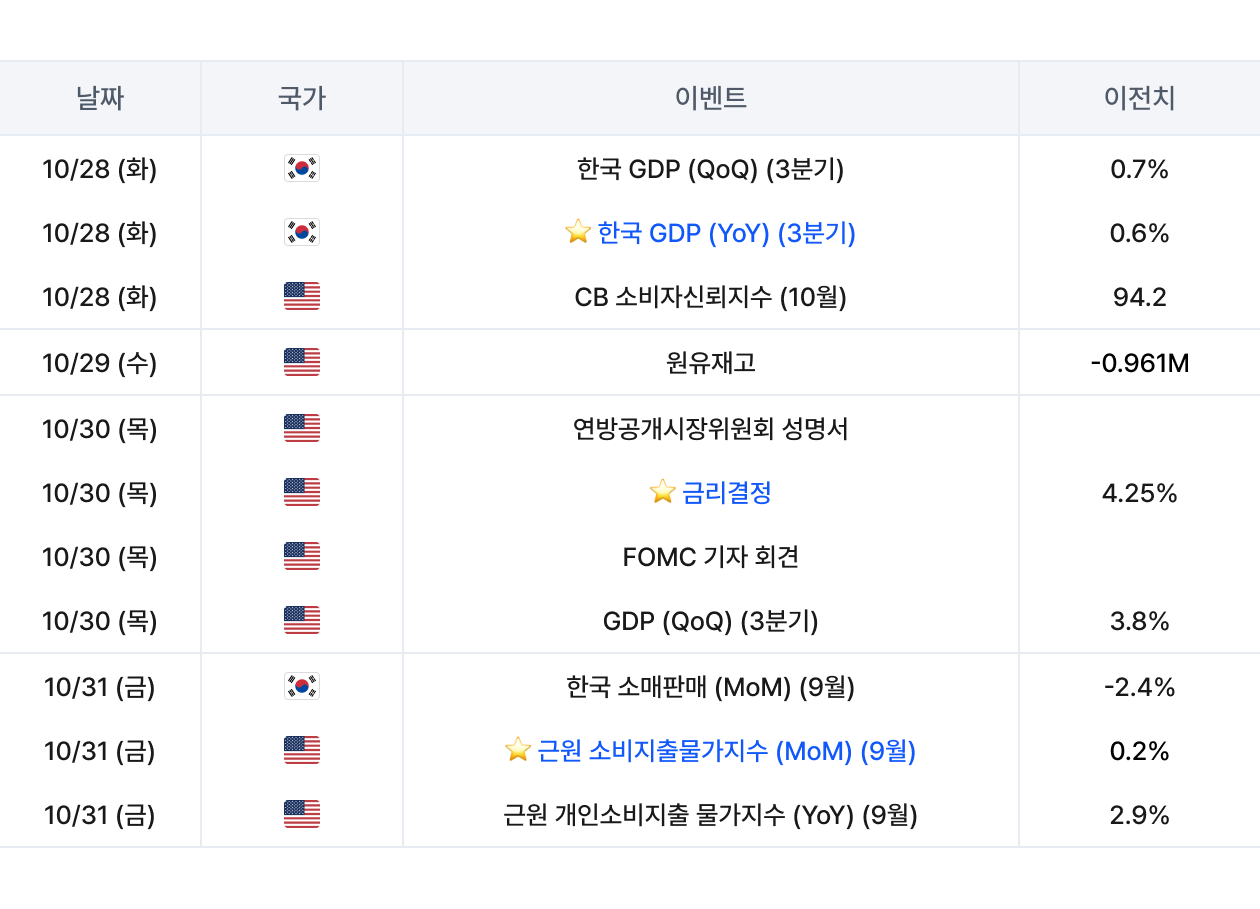Click the Korean flag beside 한국 GDP (QoQ)

301,169
